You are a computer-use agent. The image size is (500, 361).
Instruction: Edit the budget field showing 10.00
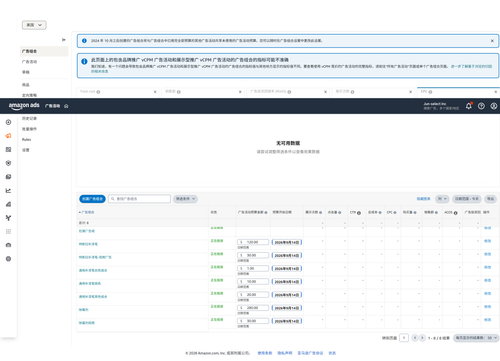point(253,282)
